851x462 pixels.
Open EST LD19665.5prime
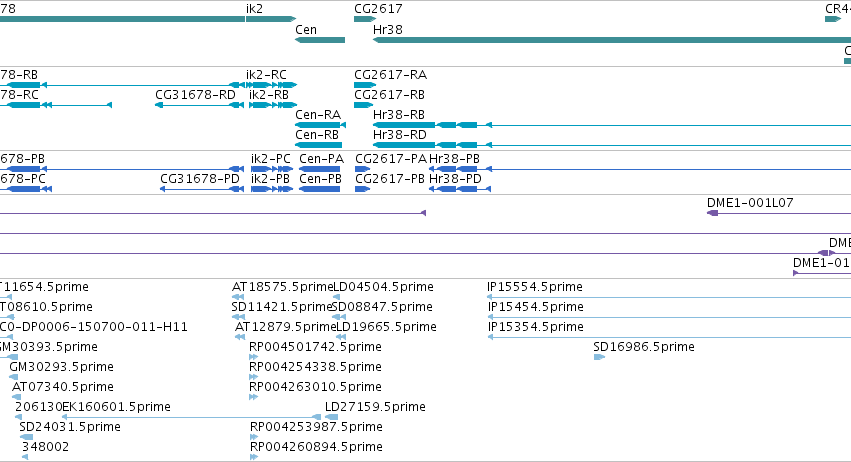coord(386,327)
